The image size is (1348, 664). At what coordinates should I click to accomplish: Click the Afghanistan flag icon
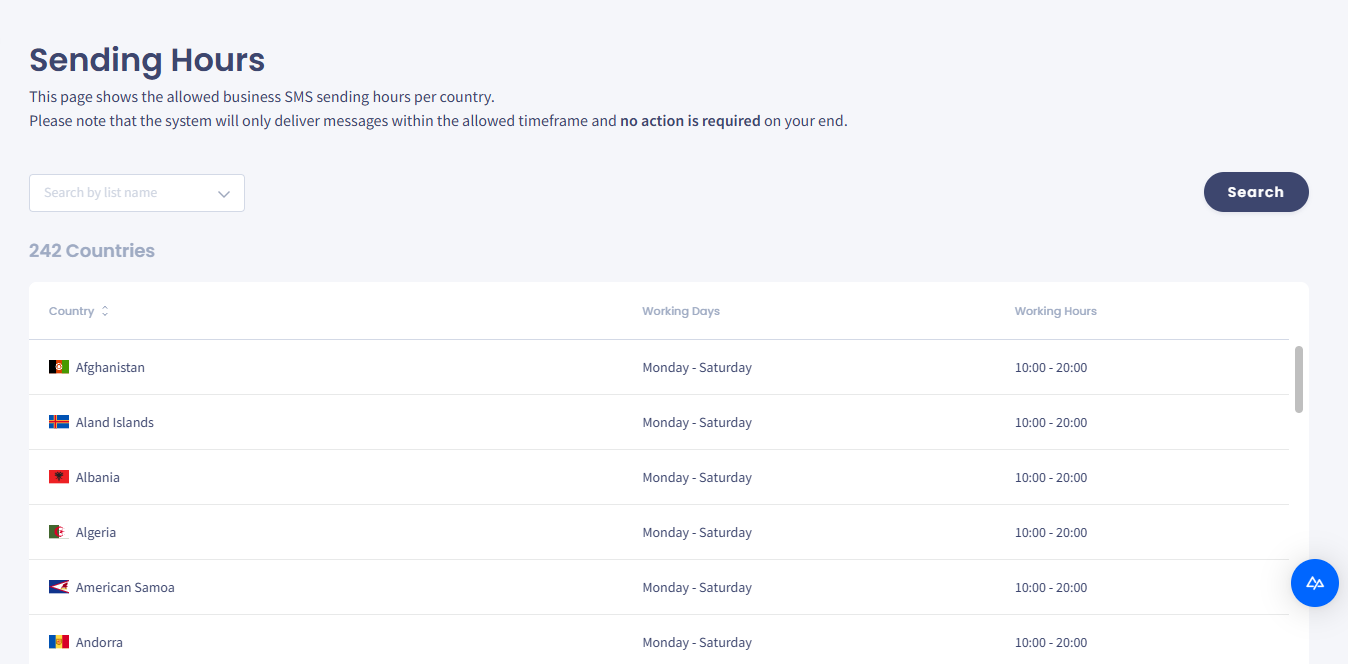pyautogui.click(x=59, y=367)
